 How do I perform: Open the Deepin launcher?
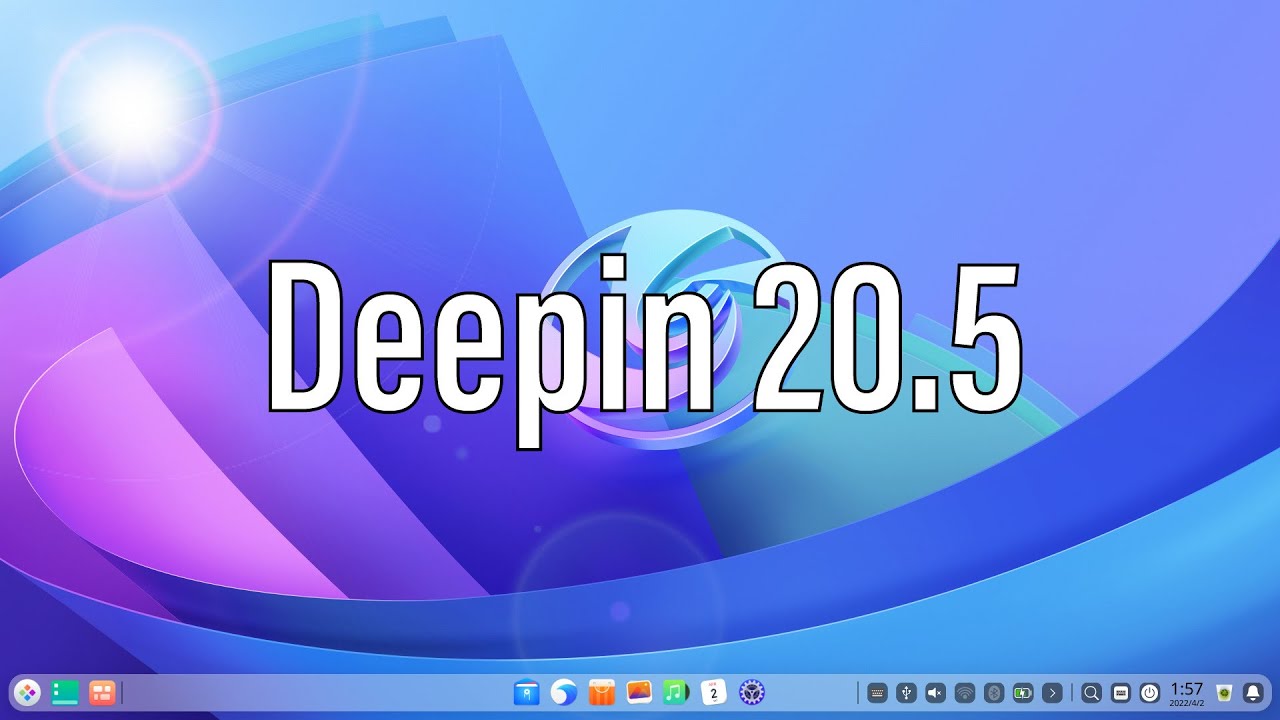pos(27,692)
